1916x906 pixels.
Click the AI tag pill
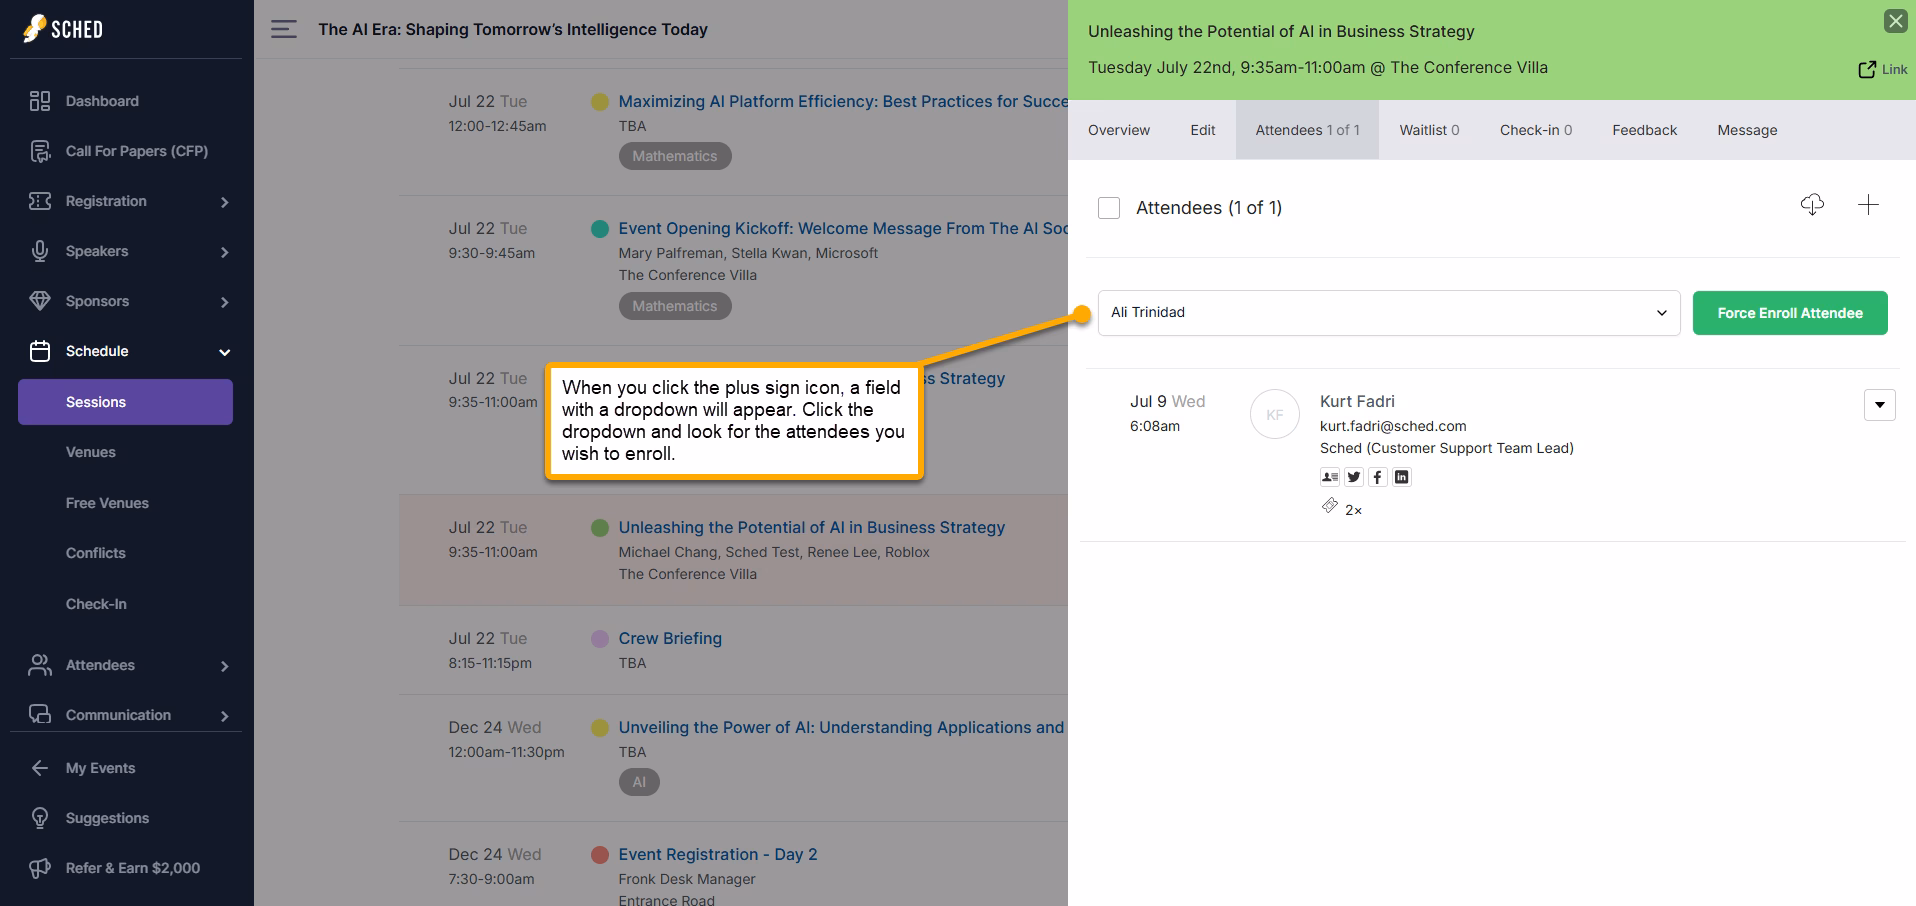point(639,782)
